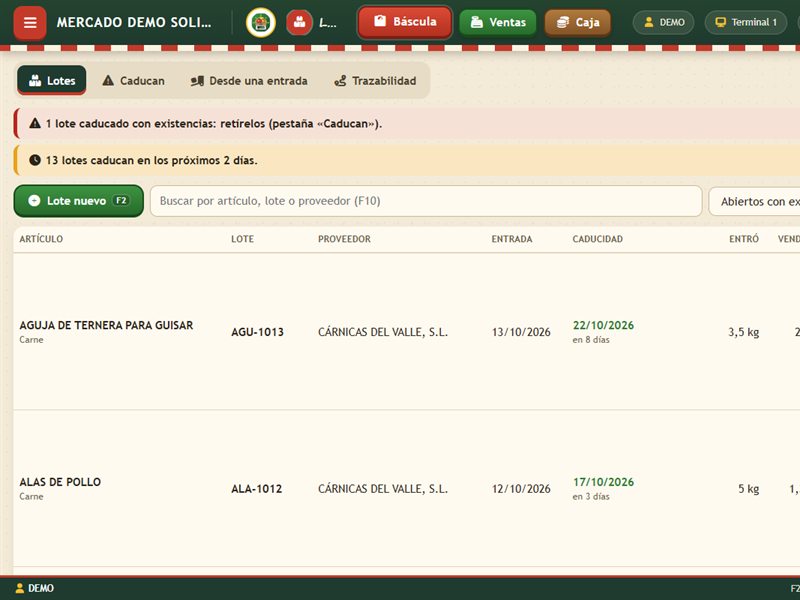This screenshot has width=800, height=600.
Task: Click entry date 13/10/2026
Action: pos(521,332)
